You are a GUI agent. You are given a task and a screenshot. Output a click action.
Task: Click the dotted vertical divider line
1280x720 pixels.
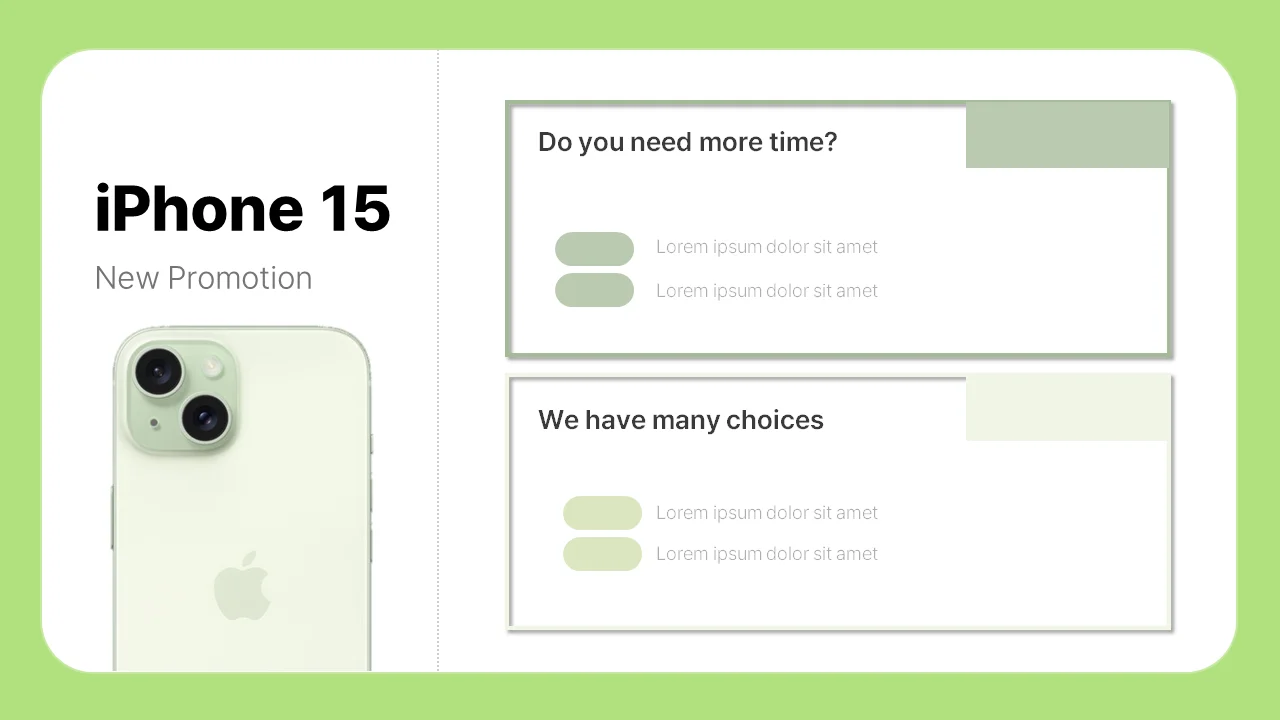pyautogui.click(x=438, y=360)
